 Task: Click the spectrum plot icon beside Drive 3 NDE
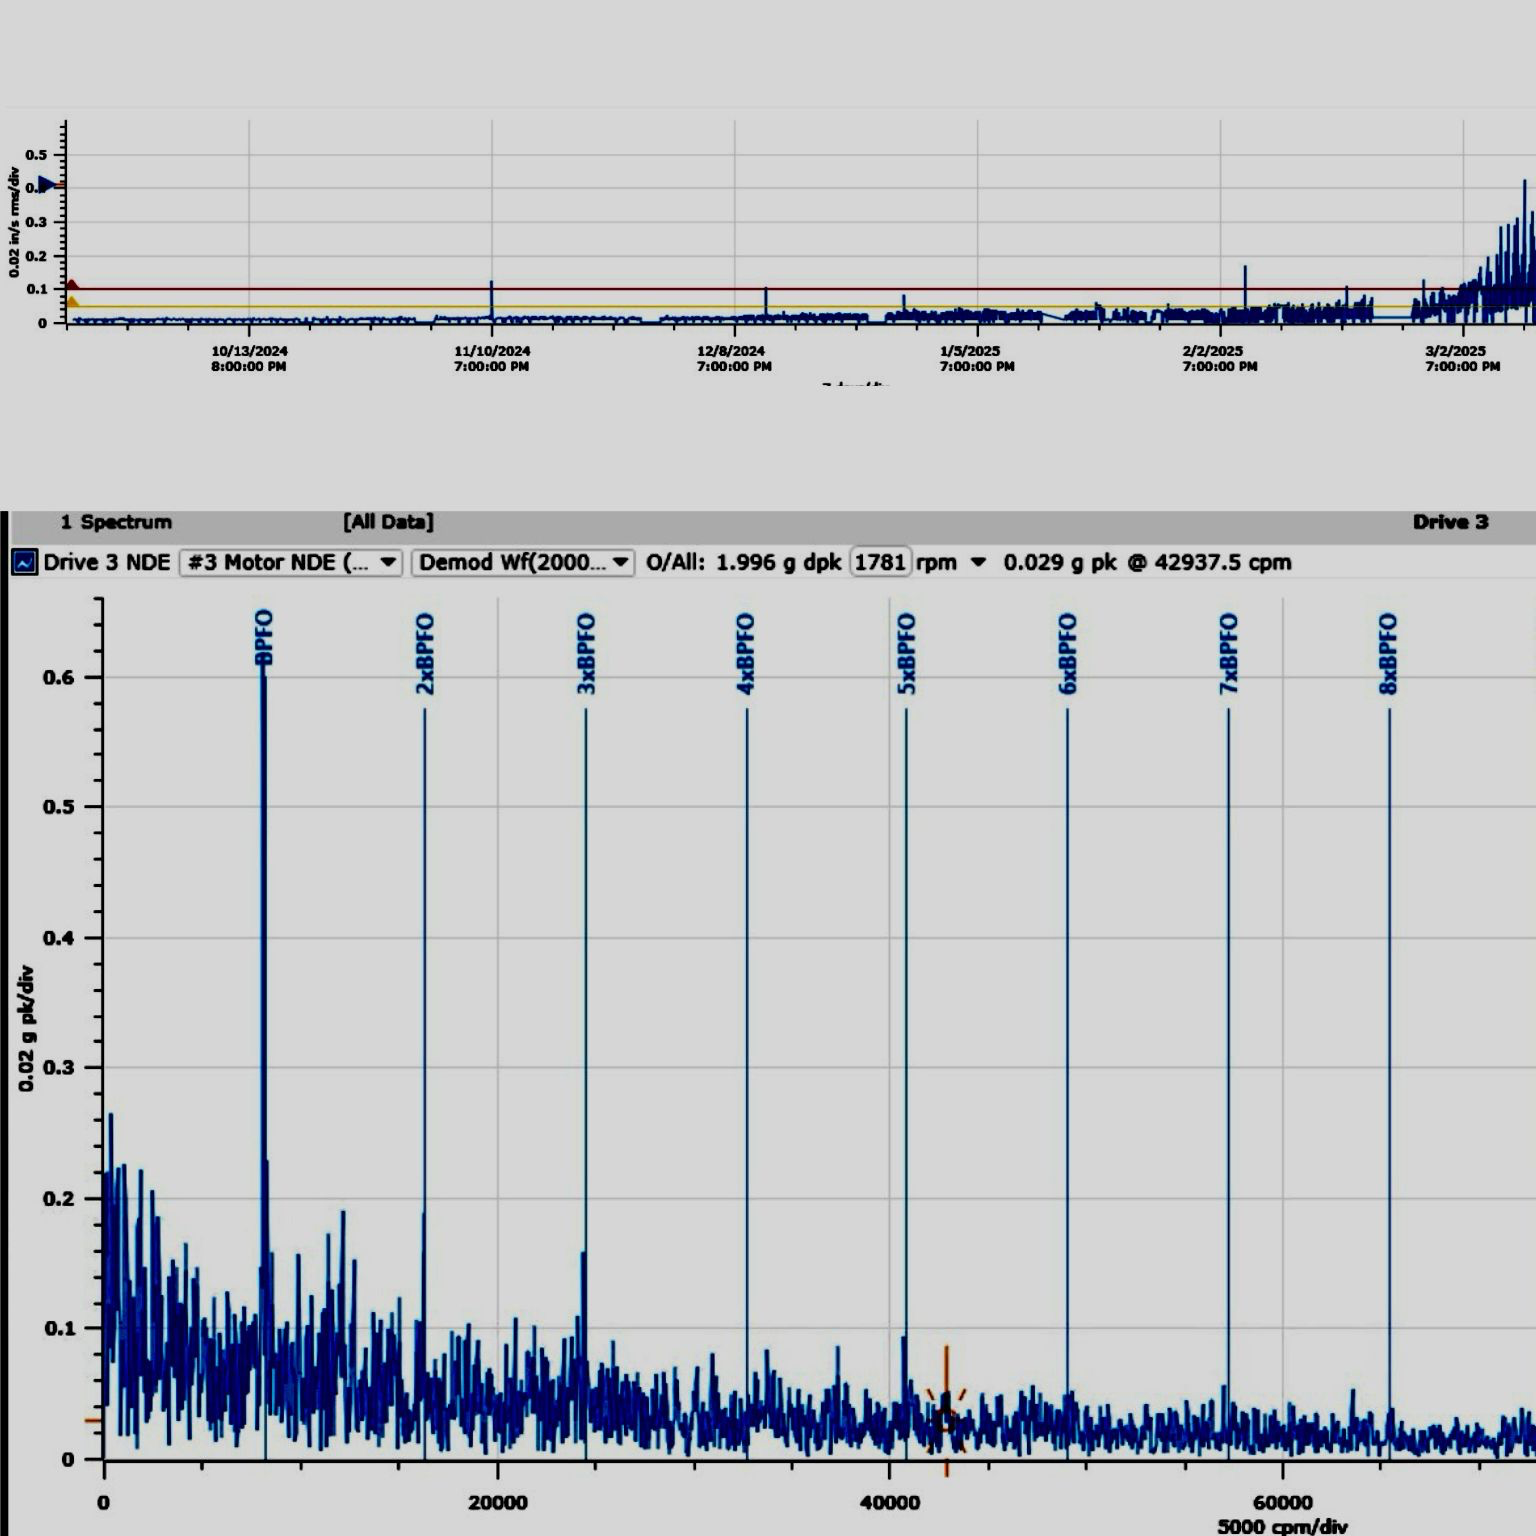tap(24, 562)
